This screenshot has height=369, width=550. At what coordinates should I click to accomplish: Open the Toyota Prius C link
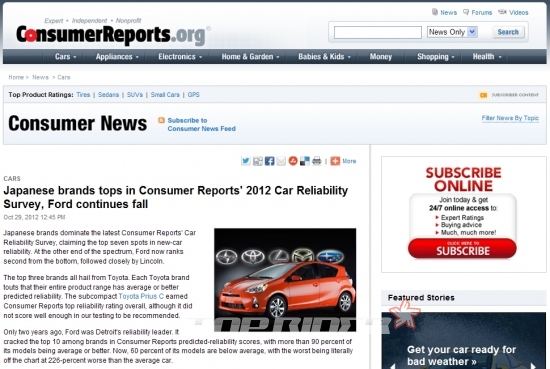point(141,296)
